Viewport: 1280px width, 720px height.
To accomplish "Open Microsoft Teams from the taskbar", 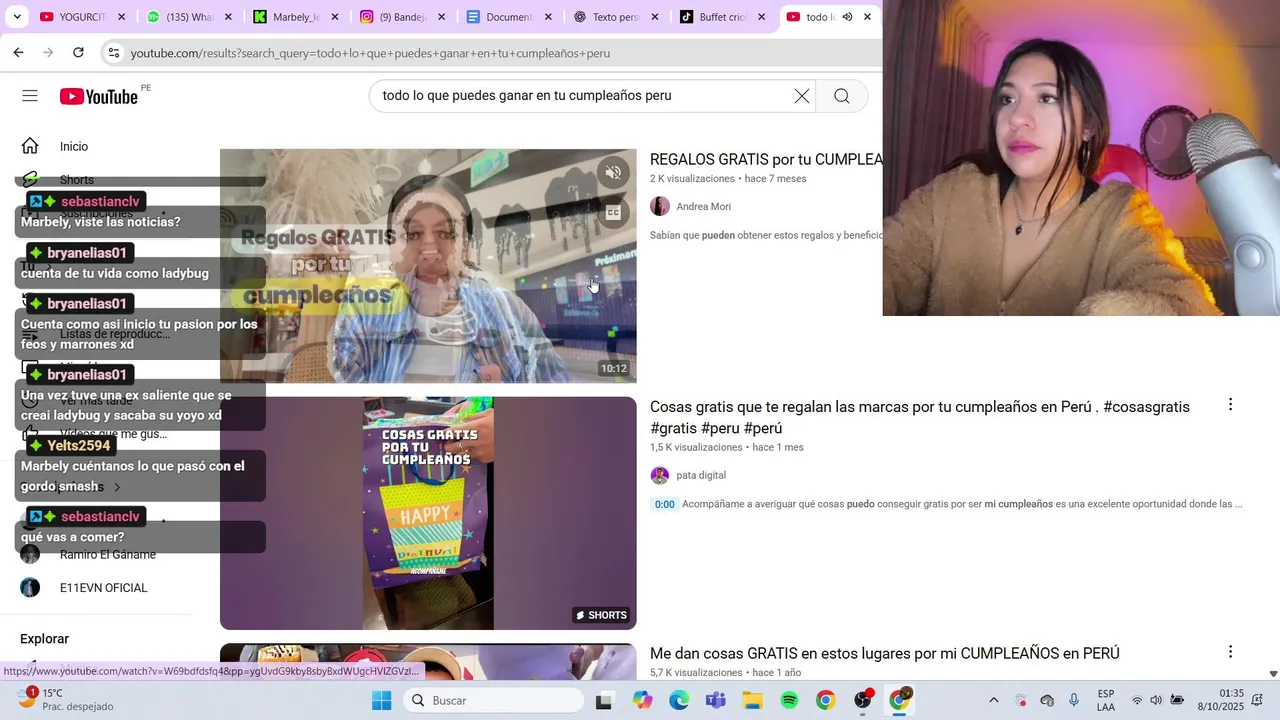I will coord(715,700).
